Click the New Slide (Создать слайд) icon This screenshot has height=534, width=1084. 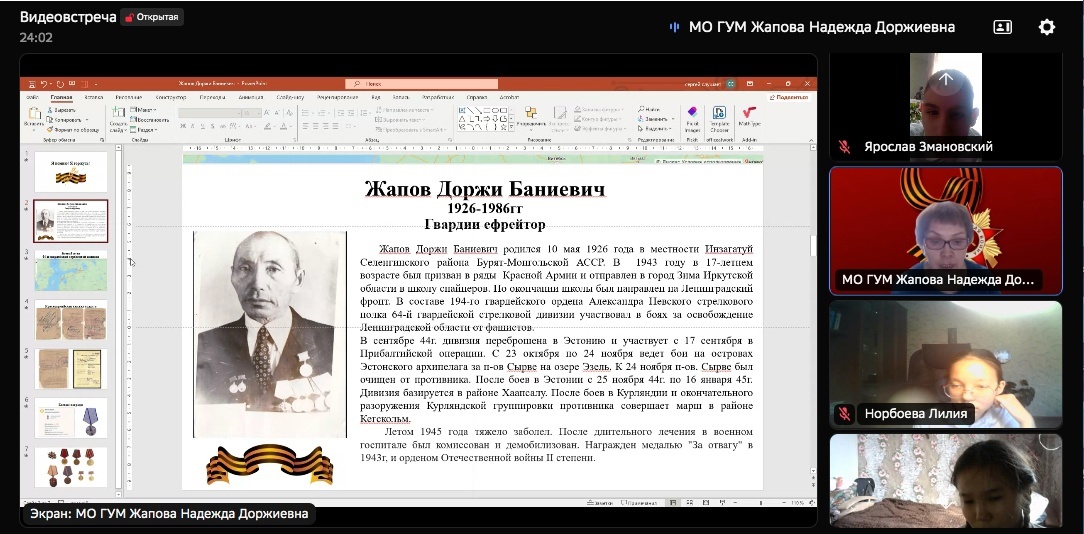tap(118, 112)
